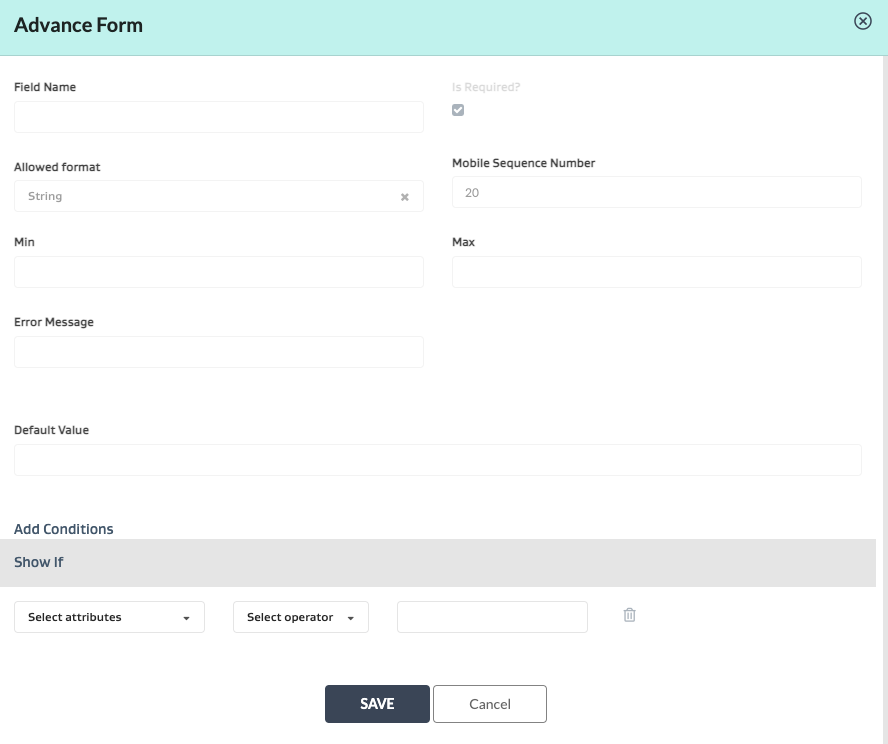Click the SAVE button
The height and width of the screenshot is (744, 888).
click(377, 704)
